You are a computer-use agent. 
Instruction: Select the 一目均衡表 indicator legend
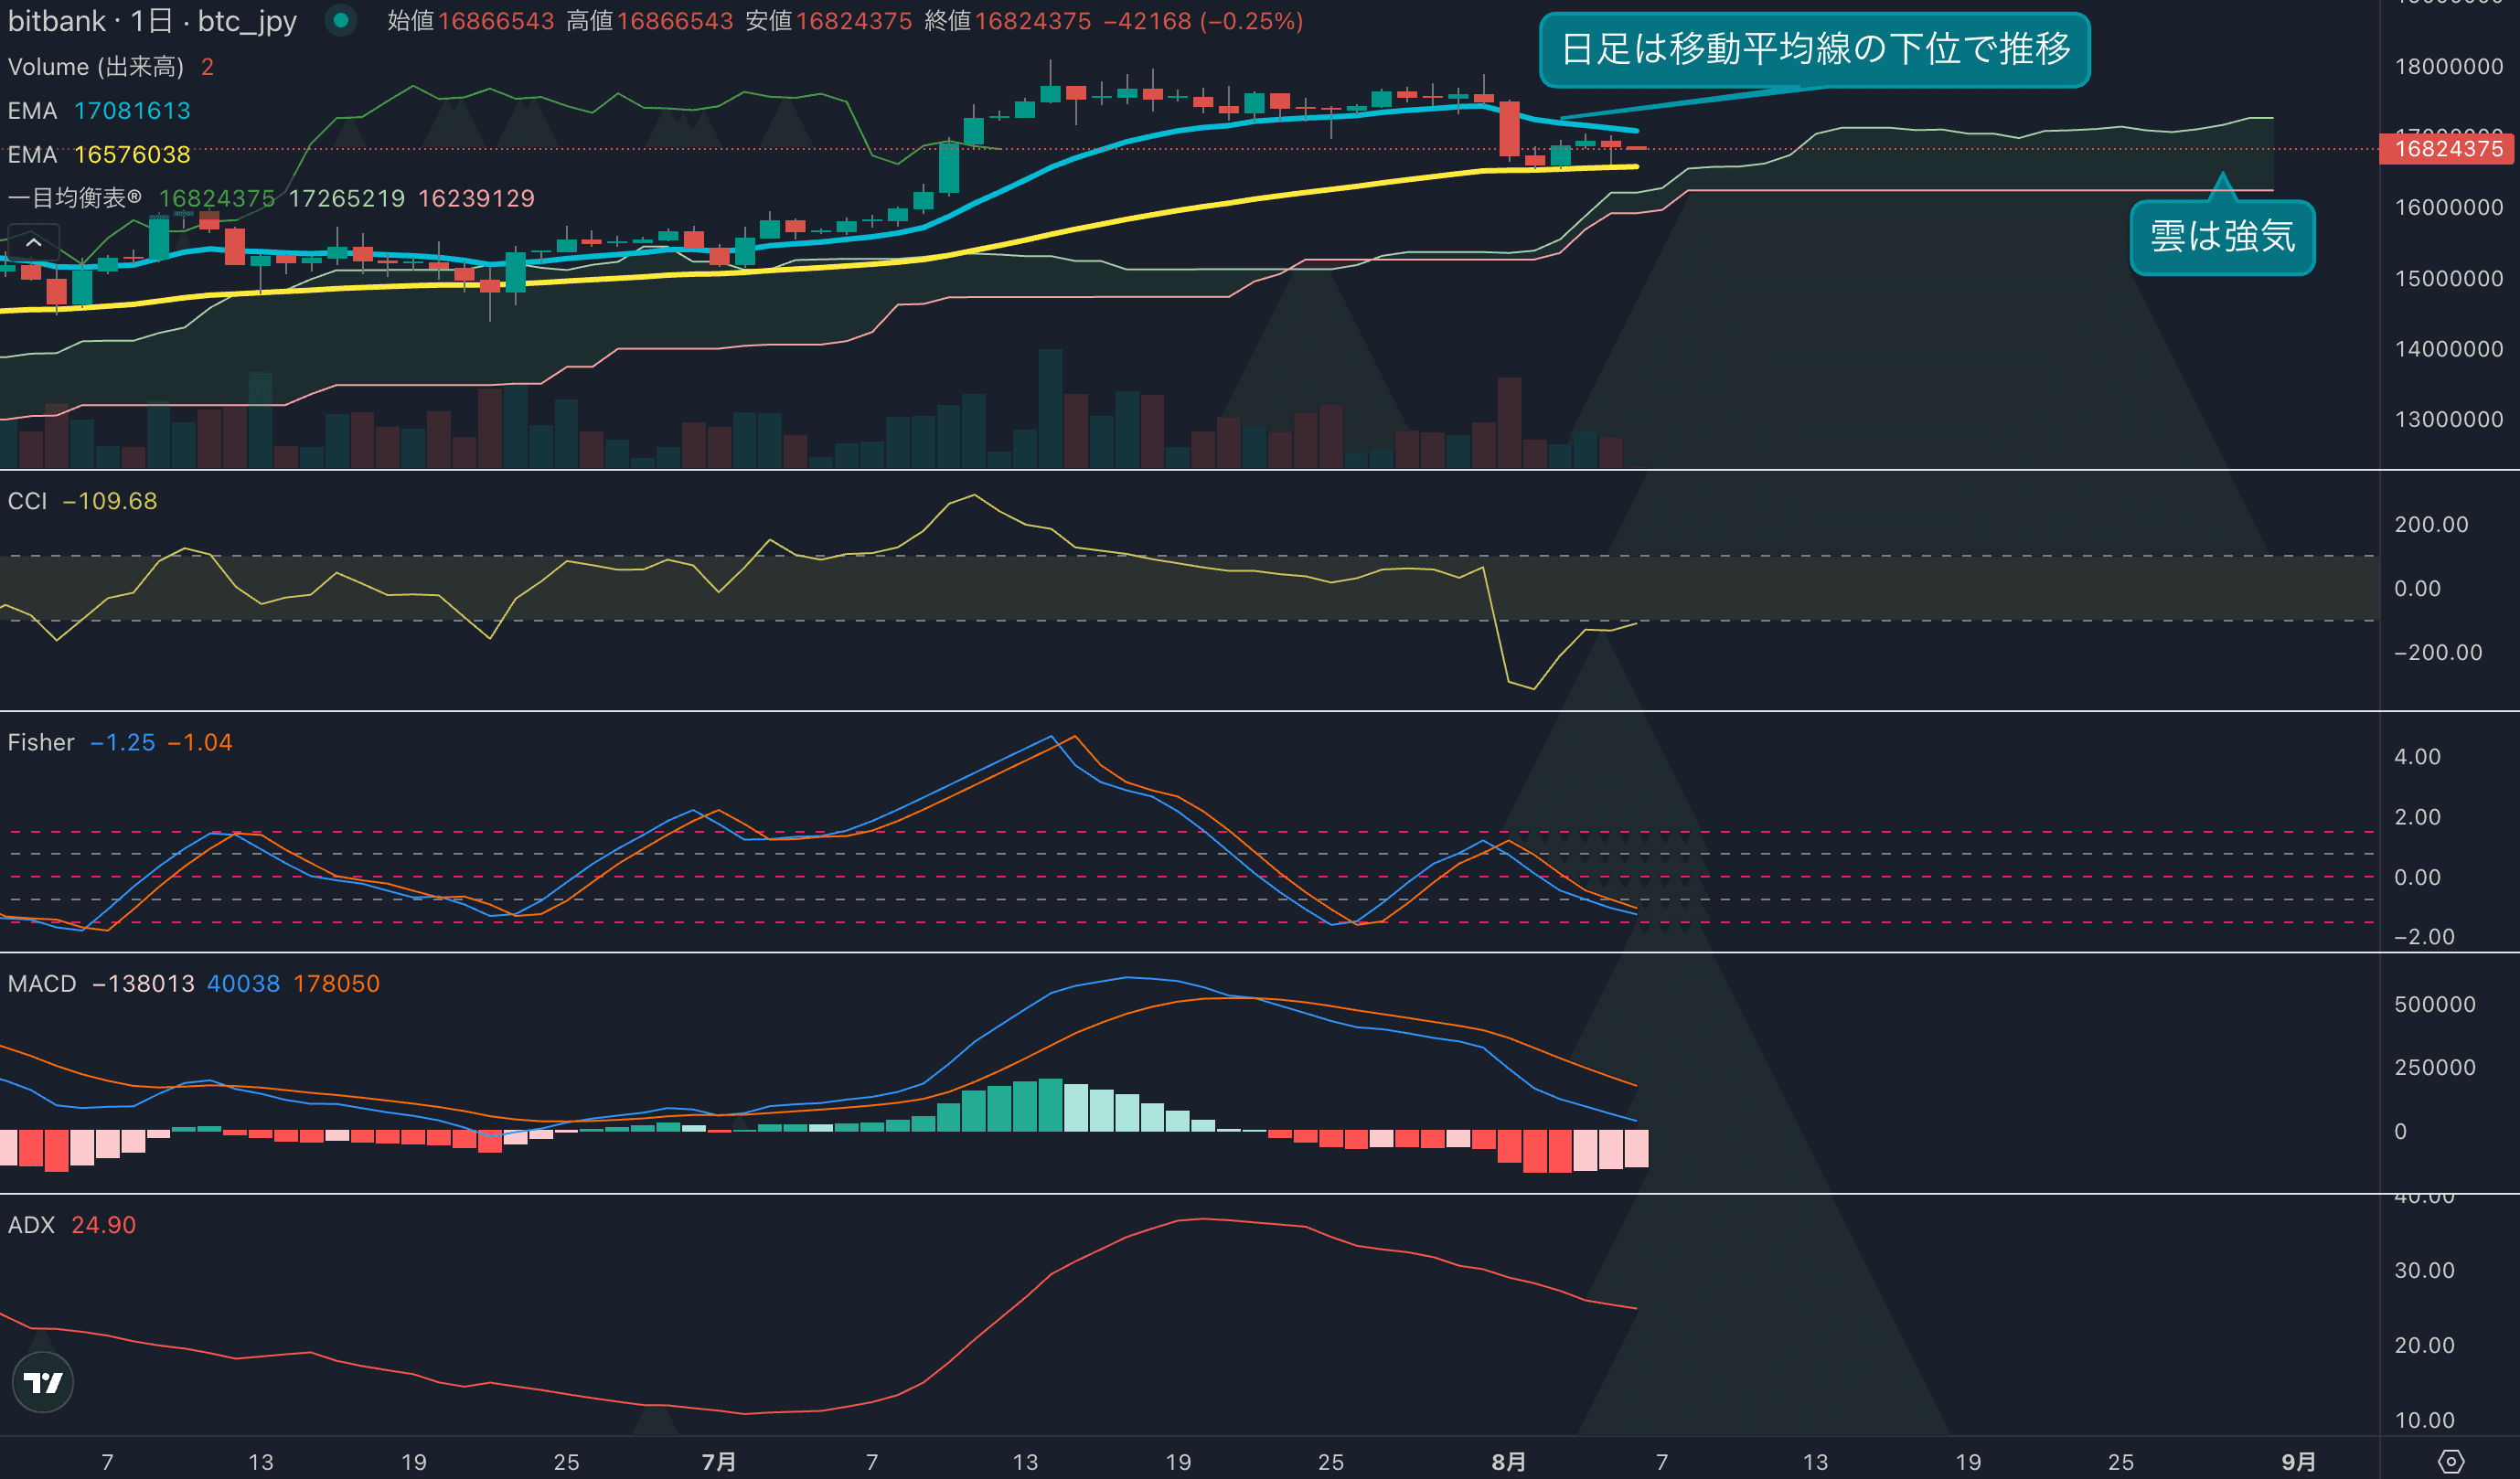75,198
